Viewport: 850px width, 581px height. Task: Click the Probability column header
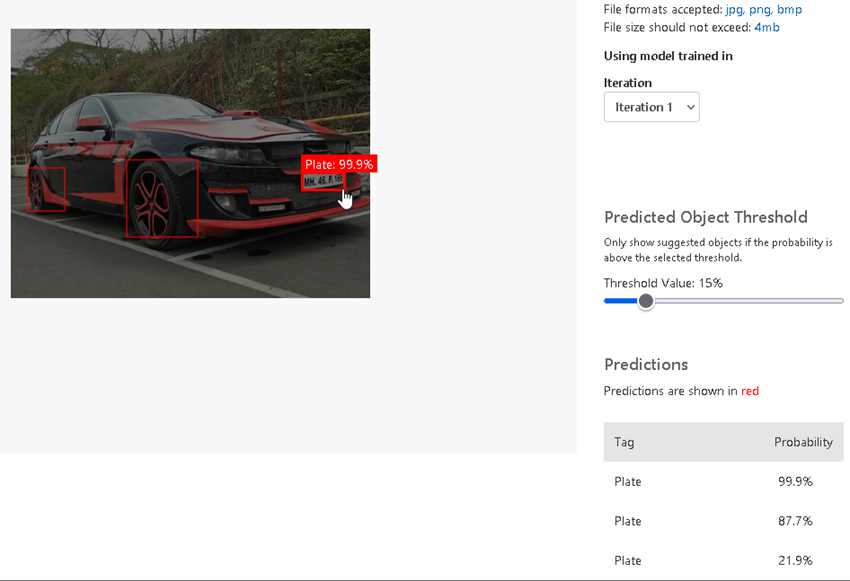tap(803, 442)
